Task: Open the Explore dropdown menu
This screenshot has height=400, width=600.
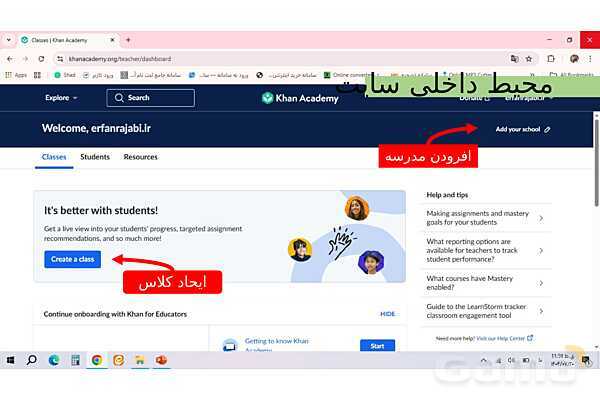Action: 61,98
